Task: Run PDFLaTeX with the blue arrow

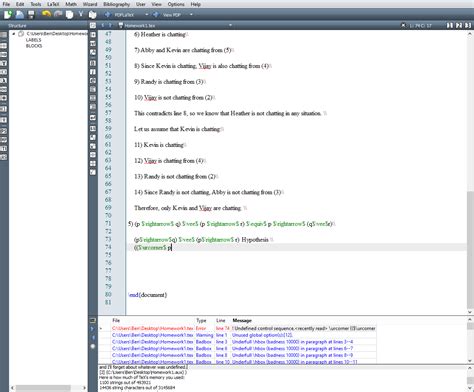Action: [x=107, y=15]
